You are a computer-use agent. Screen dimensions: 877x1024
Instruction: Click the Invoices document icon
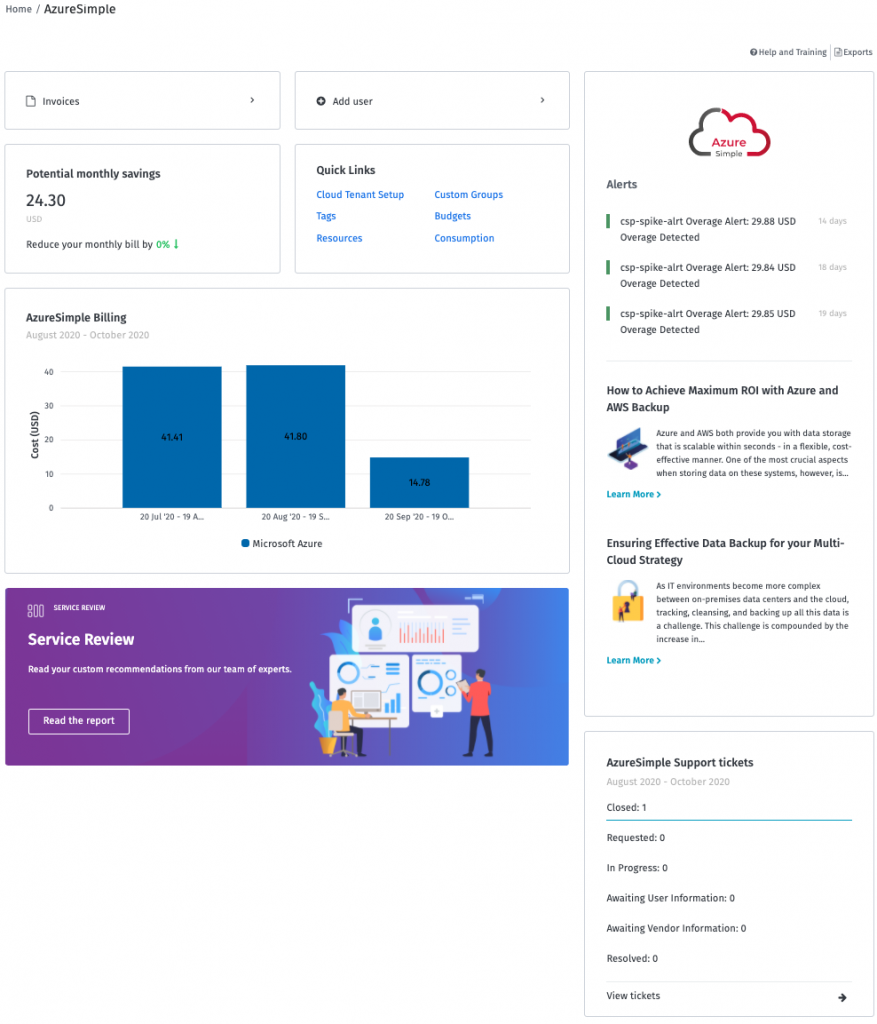point(31,101)
